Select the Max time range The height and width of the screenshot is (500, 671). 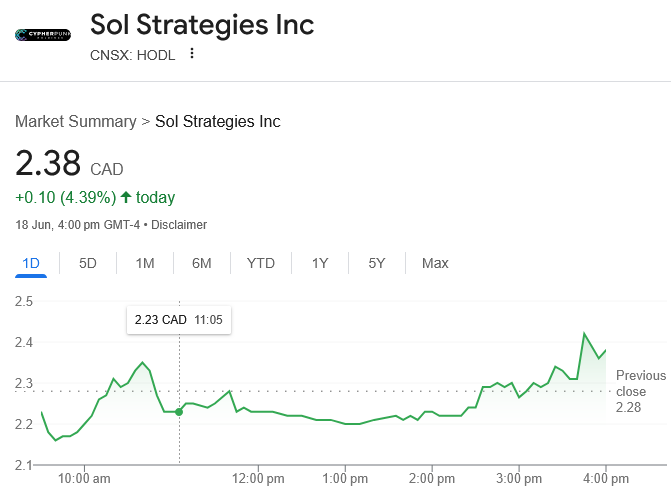tap(435, 263)
